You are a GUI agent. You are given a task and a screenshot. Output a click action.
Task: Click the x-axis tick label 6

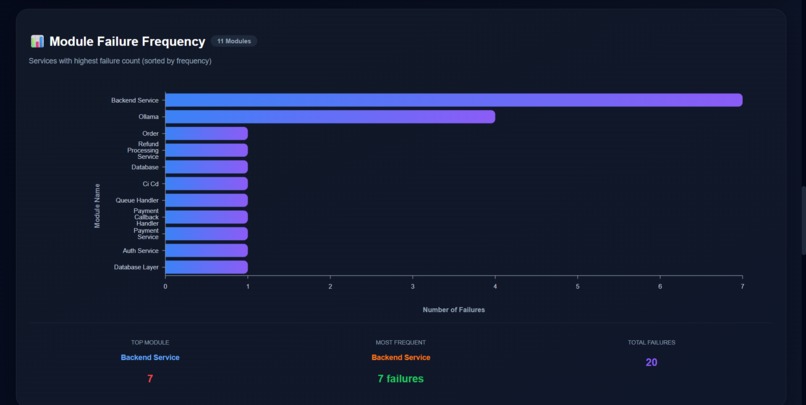pyautogui.click(x=660, y=286)
